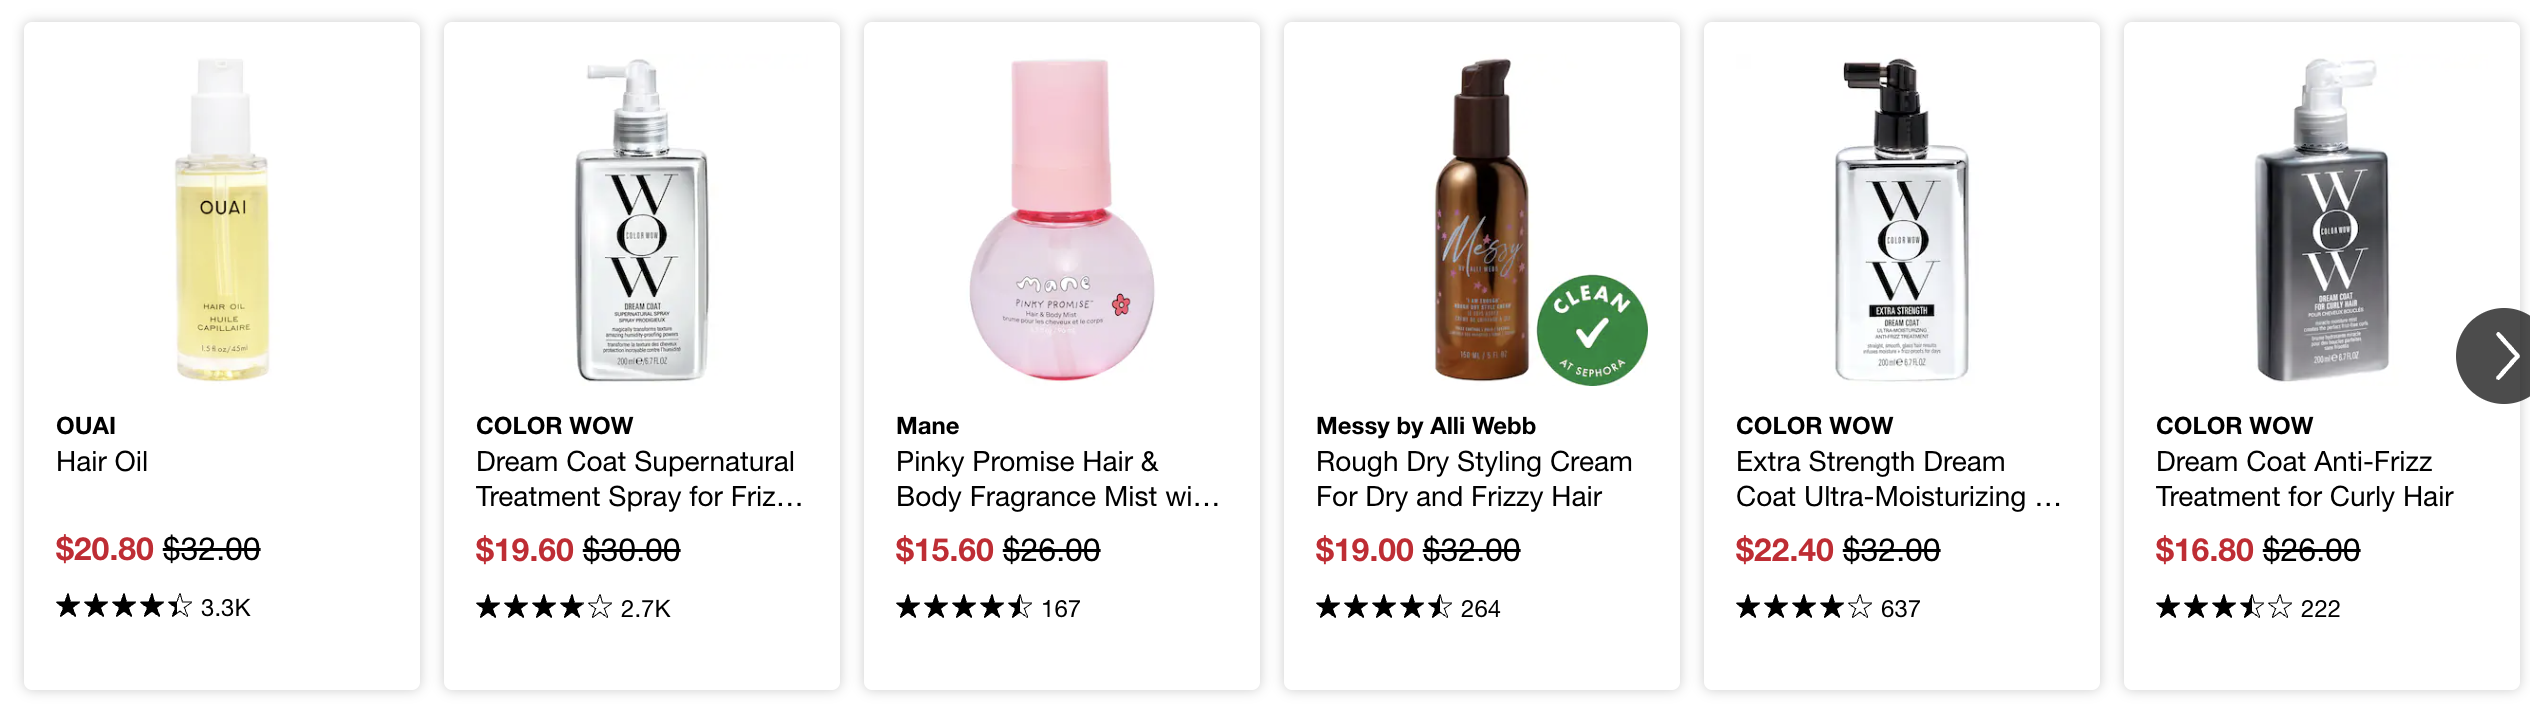
Task: Click Dream Coat Supernatural Treatment Spray title
Action: click(638, 479)
